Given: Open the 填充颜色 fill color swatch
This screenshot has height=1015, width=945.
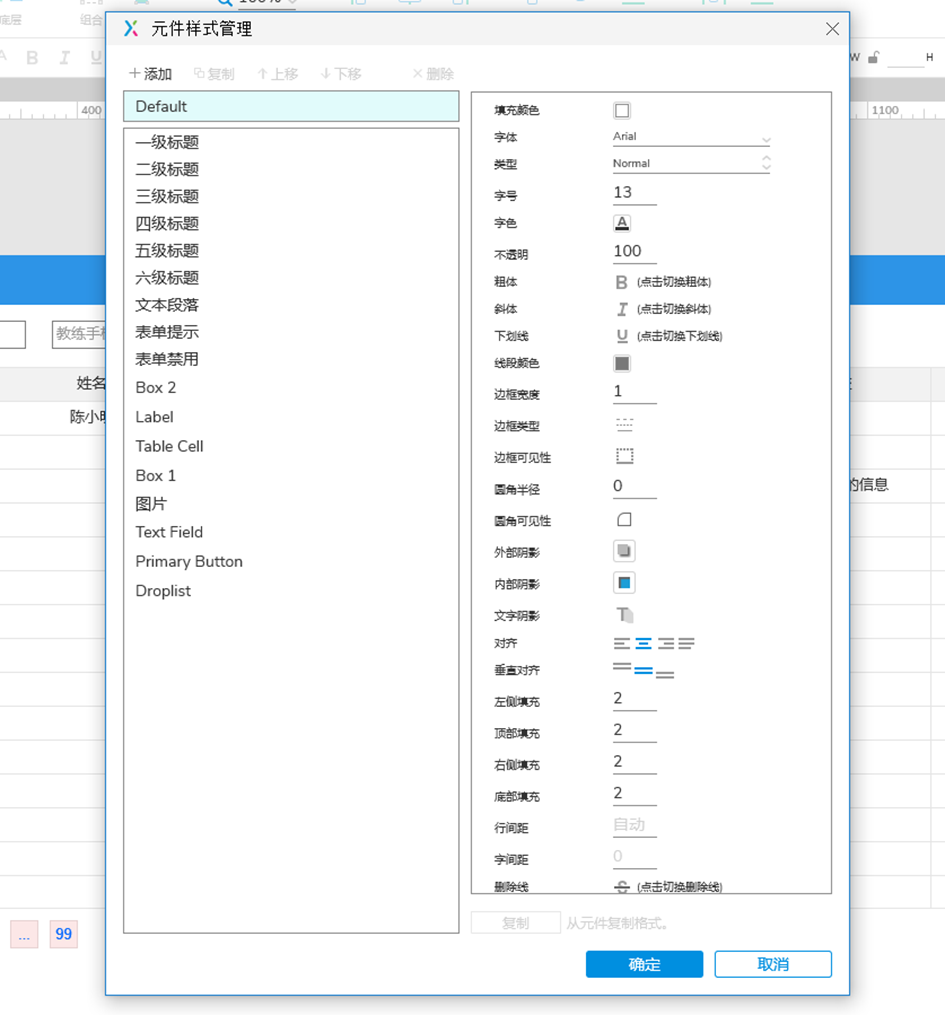Looking at the screenshot, I should pos(622,111).
